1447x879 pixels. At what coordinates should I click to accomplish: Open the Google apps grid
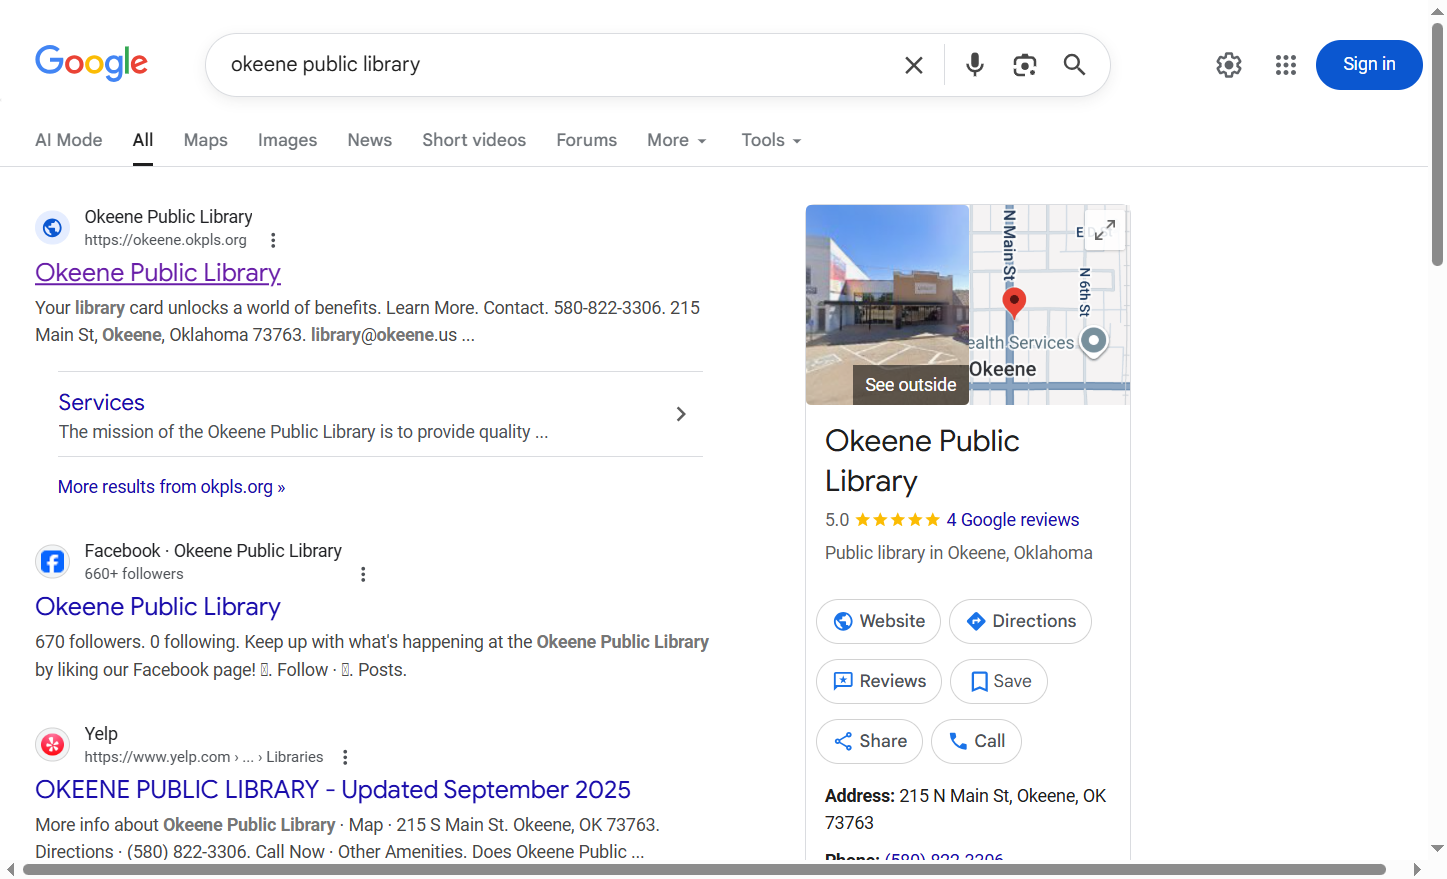pyautogui.click(x=1286, y=65)
